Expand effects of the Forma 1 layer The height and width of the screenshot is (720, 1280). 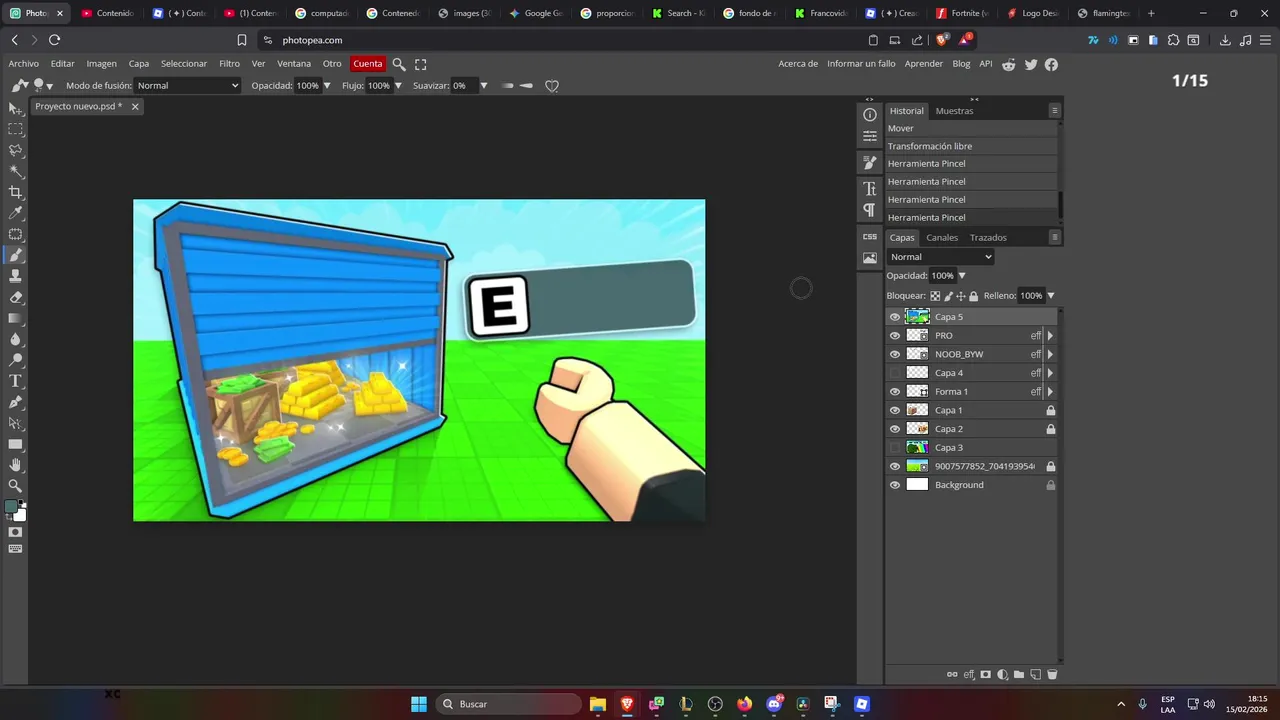point(1050,392)
